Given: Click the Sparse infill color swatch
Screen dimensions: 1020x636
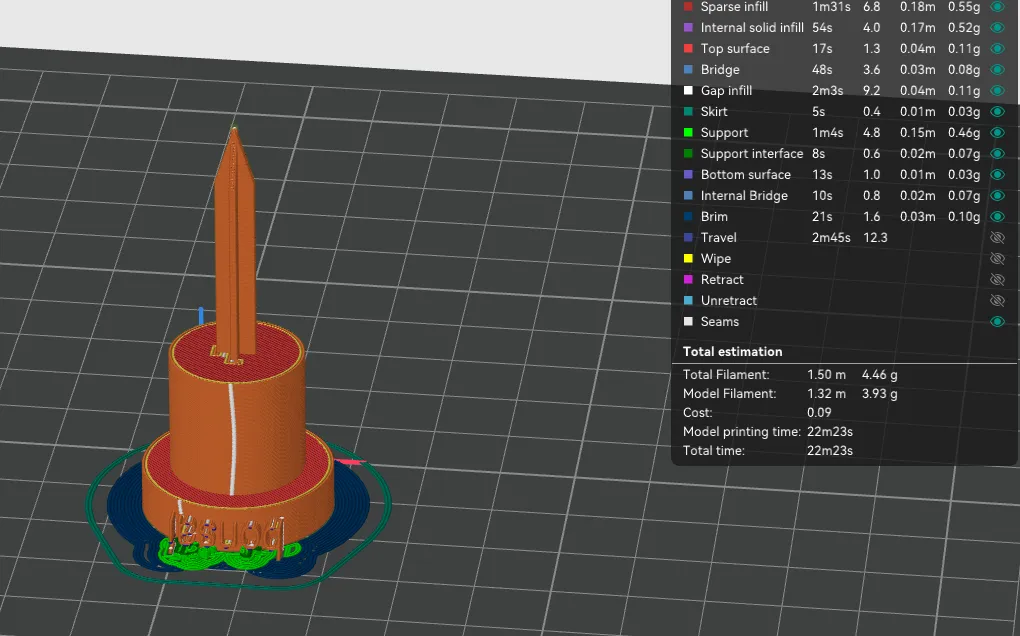Looking at the screenshot, I should (x=688, y=7).
